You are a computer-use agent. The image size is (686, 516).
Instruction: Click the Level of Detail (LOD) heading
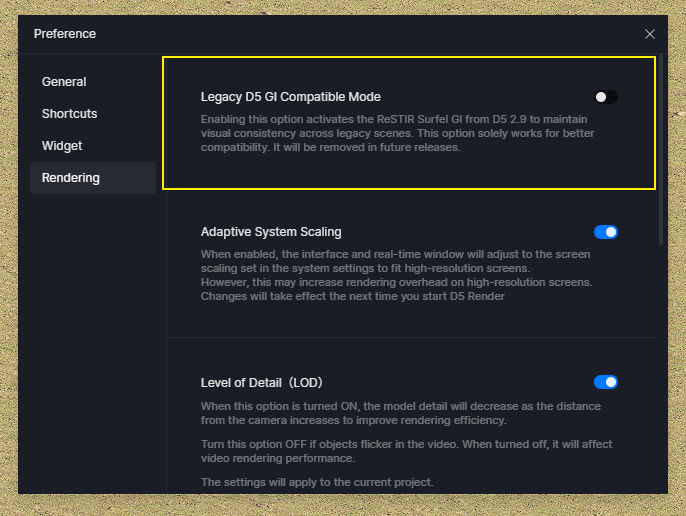(x=262, y=383)
